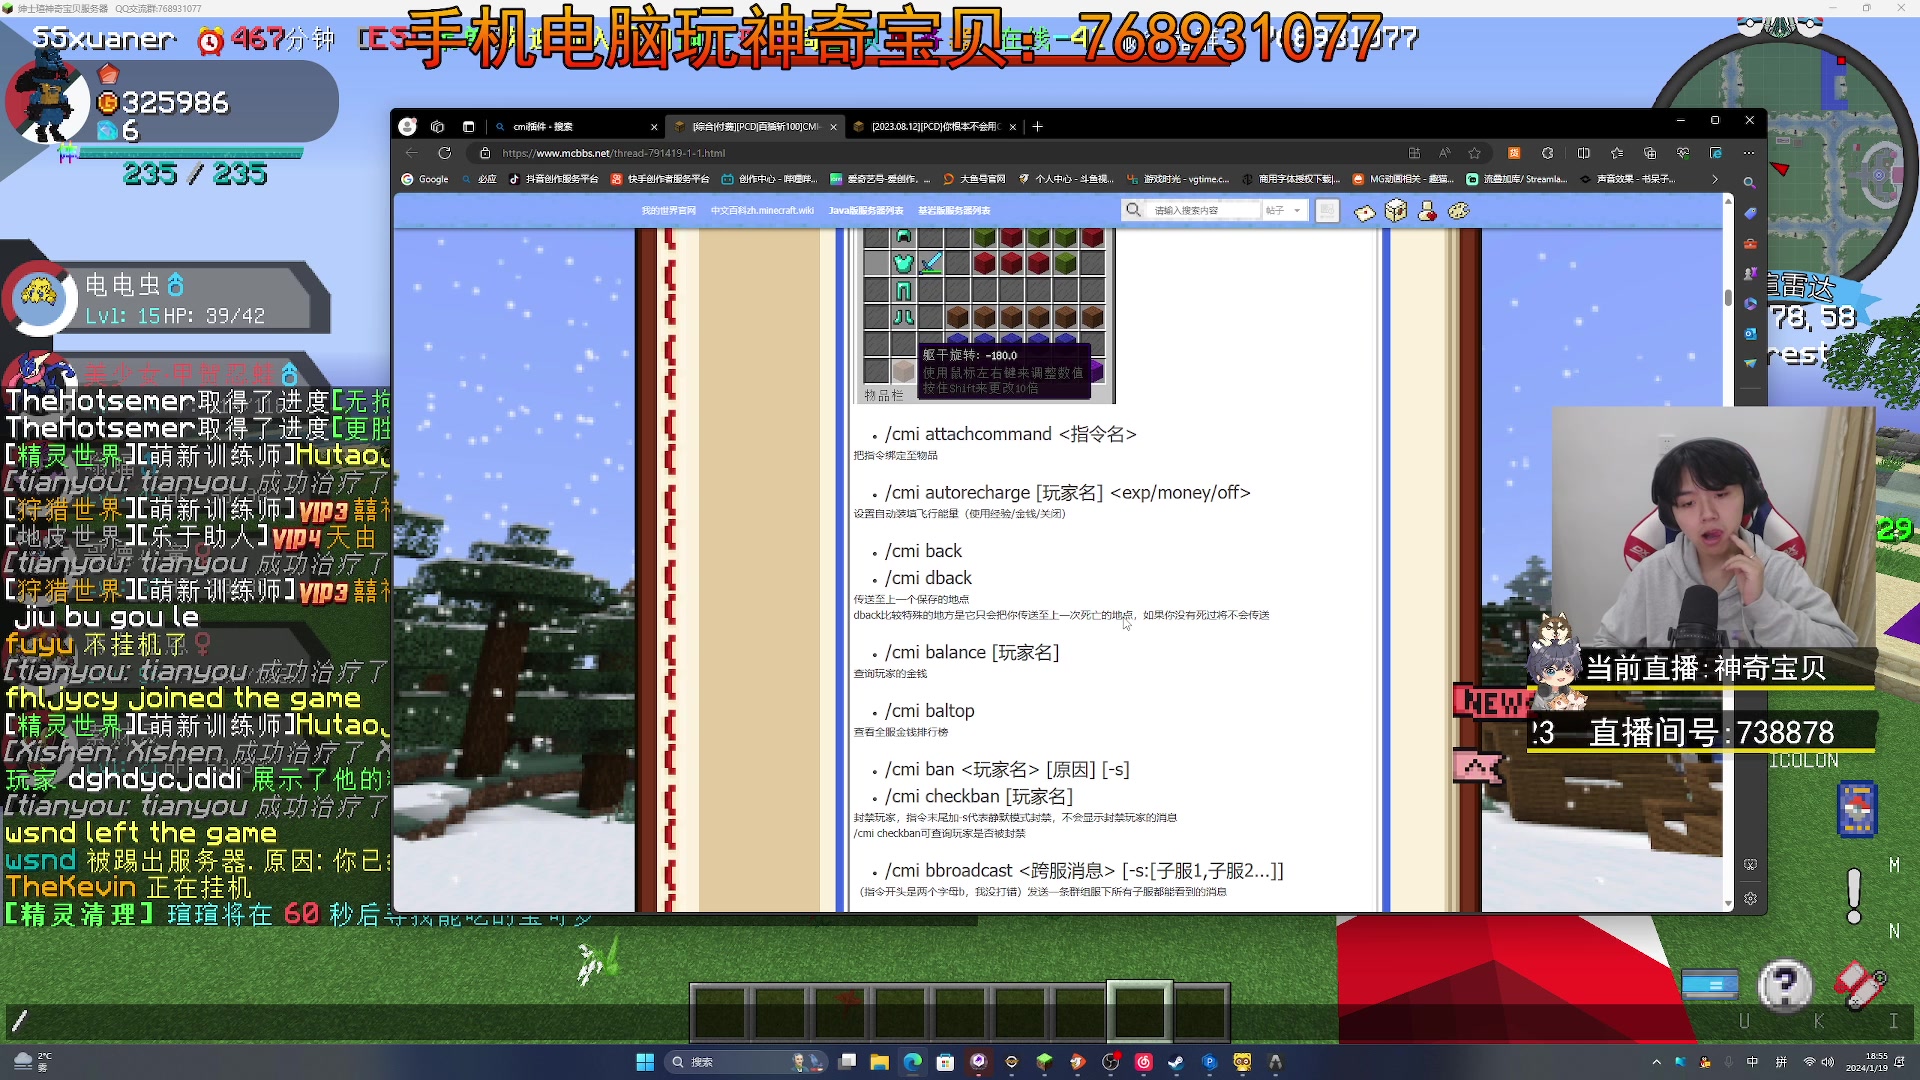1920x1080 pixels.
Task: Show hidden tray icons chevron
Action: 1657,1062
